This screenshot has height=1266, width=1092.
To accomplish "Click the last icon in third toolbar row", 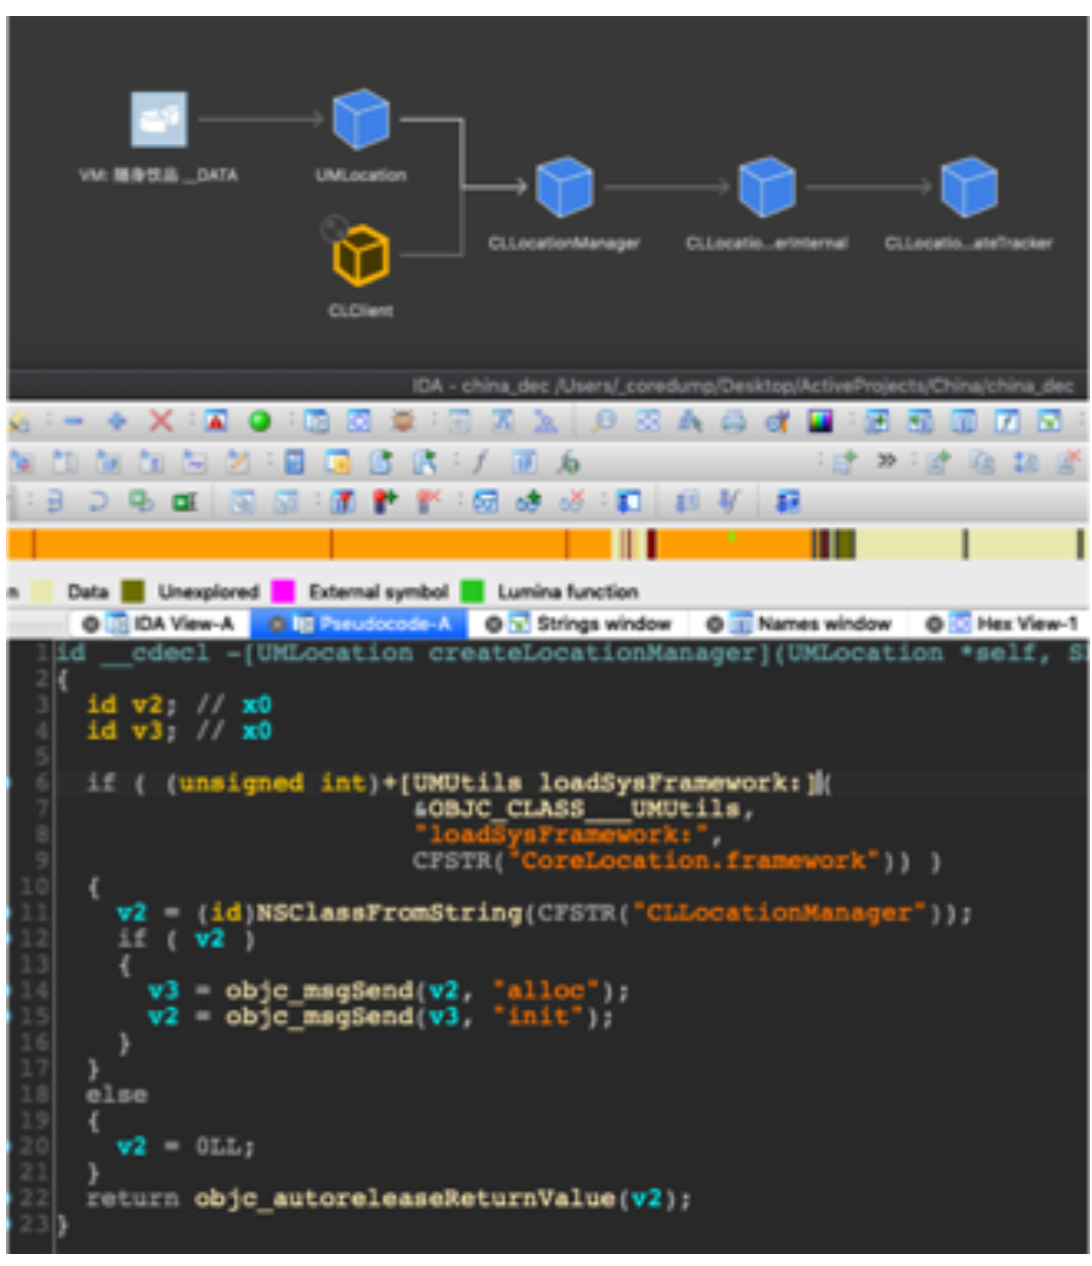I will tap(788, 501).
